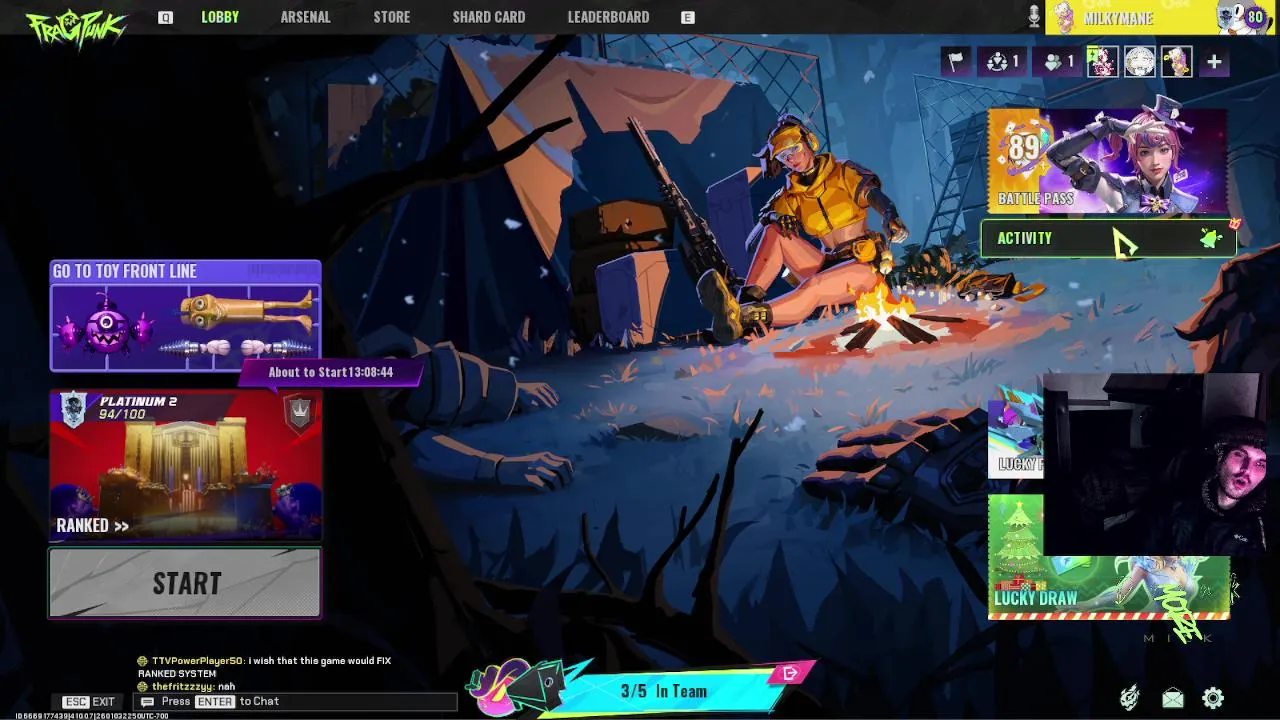
Task: Click the megaphone team recruit icon
Action: [516, 687]
